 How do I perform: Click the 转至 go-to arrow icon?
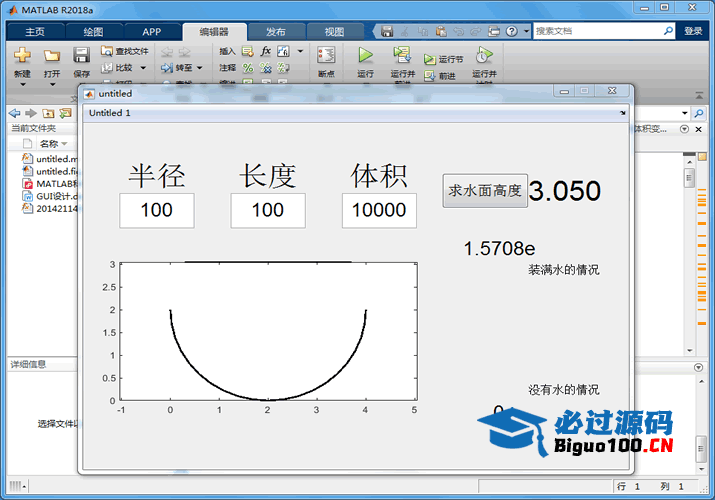(x=167, y=68)
